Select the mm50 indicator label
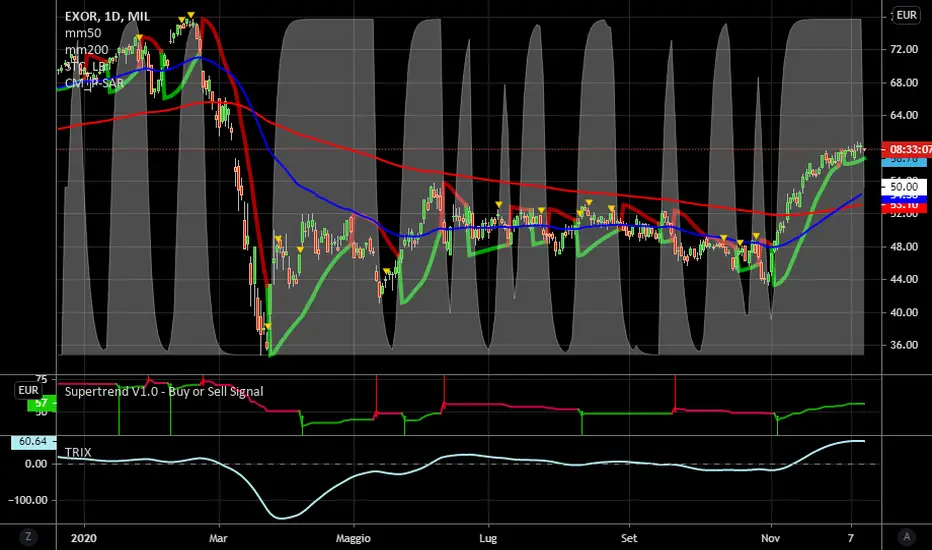This screenshot has height=550, width=932. click(83, 33)
